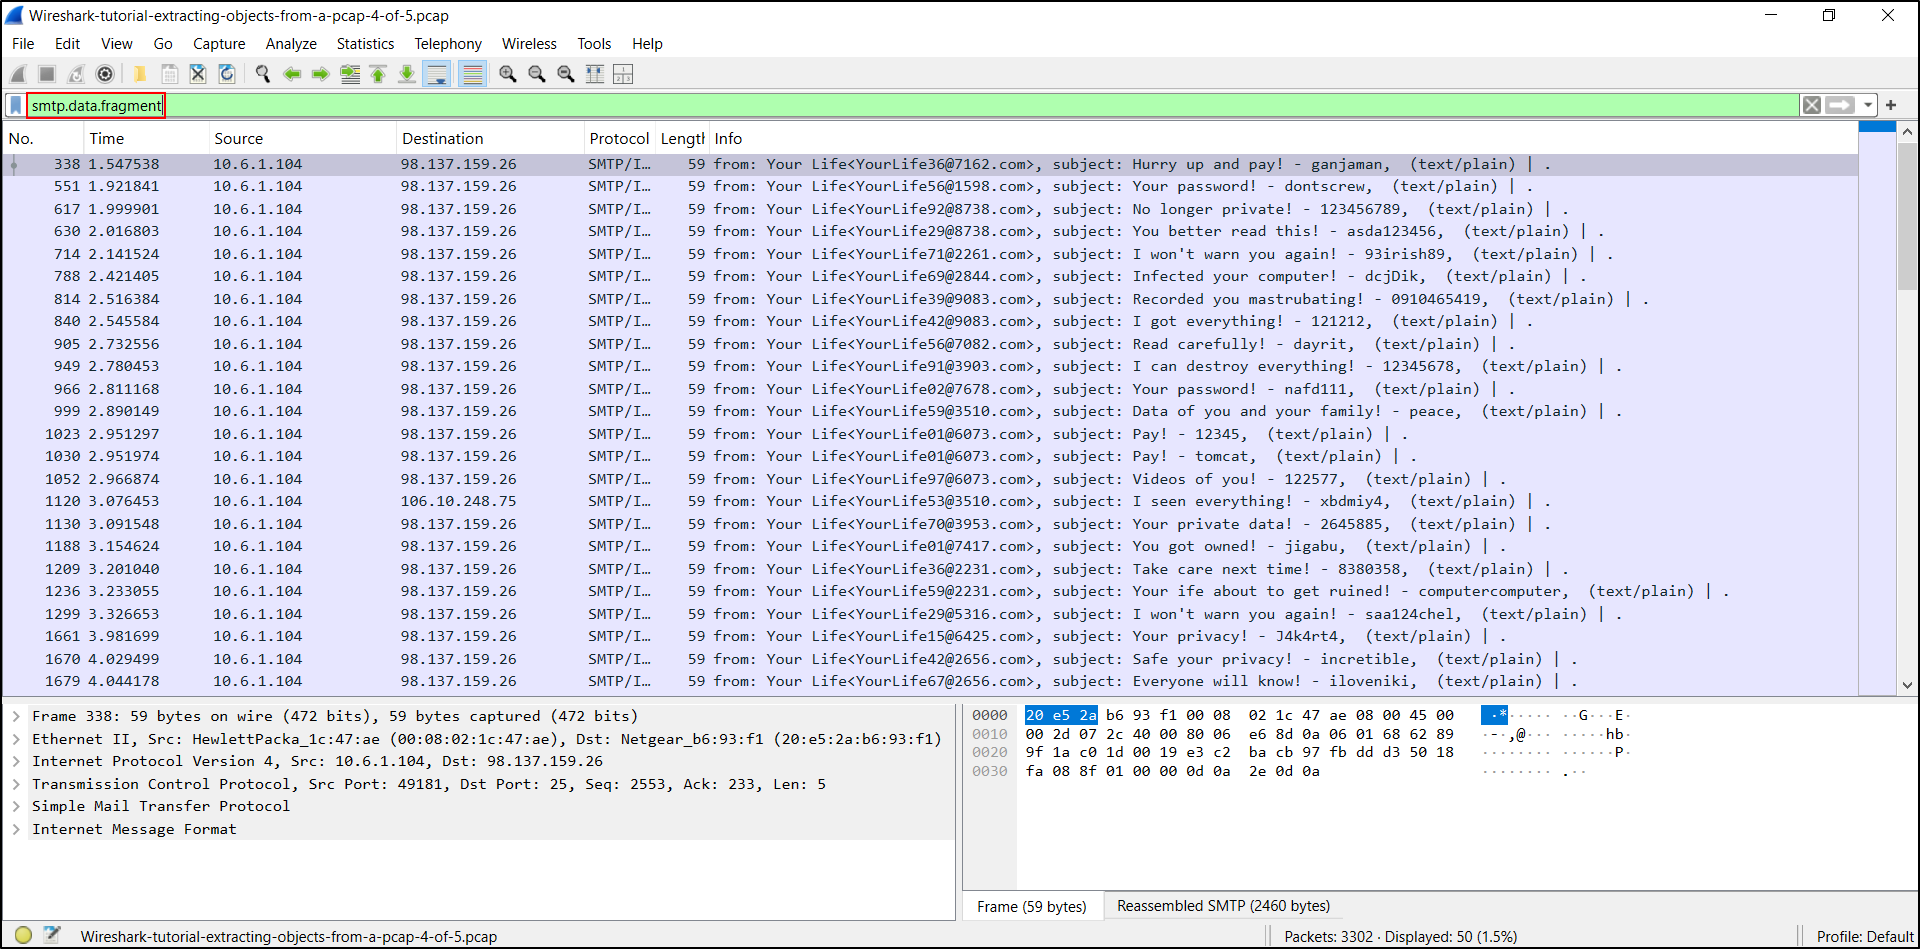1920x949 pixels.
Task: Open the Wireless menu
Action: (x=529, y=44)
